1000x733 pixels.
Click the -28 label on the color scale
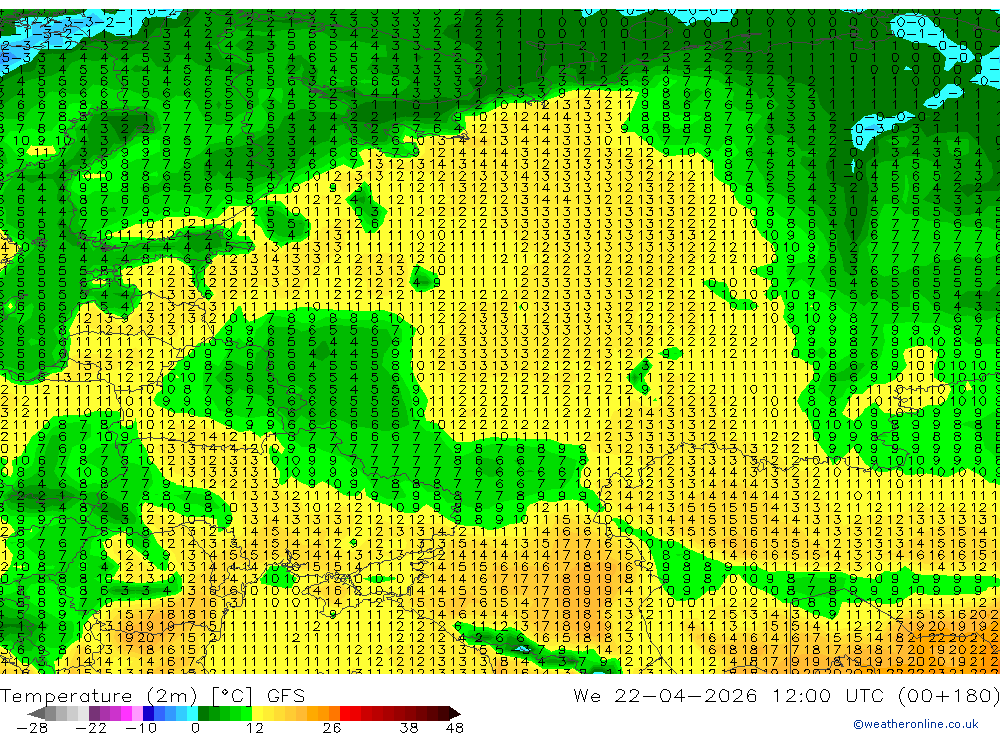pyautogui.click(x=31, y=728)
